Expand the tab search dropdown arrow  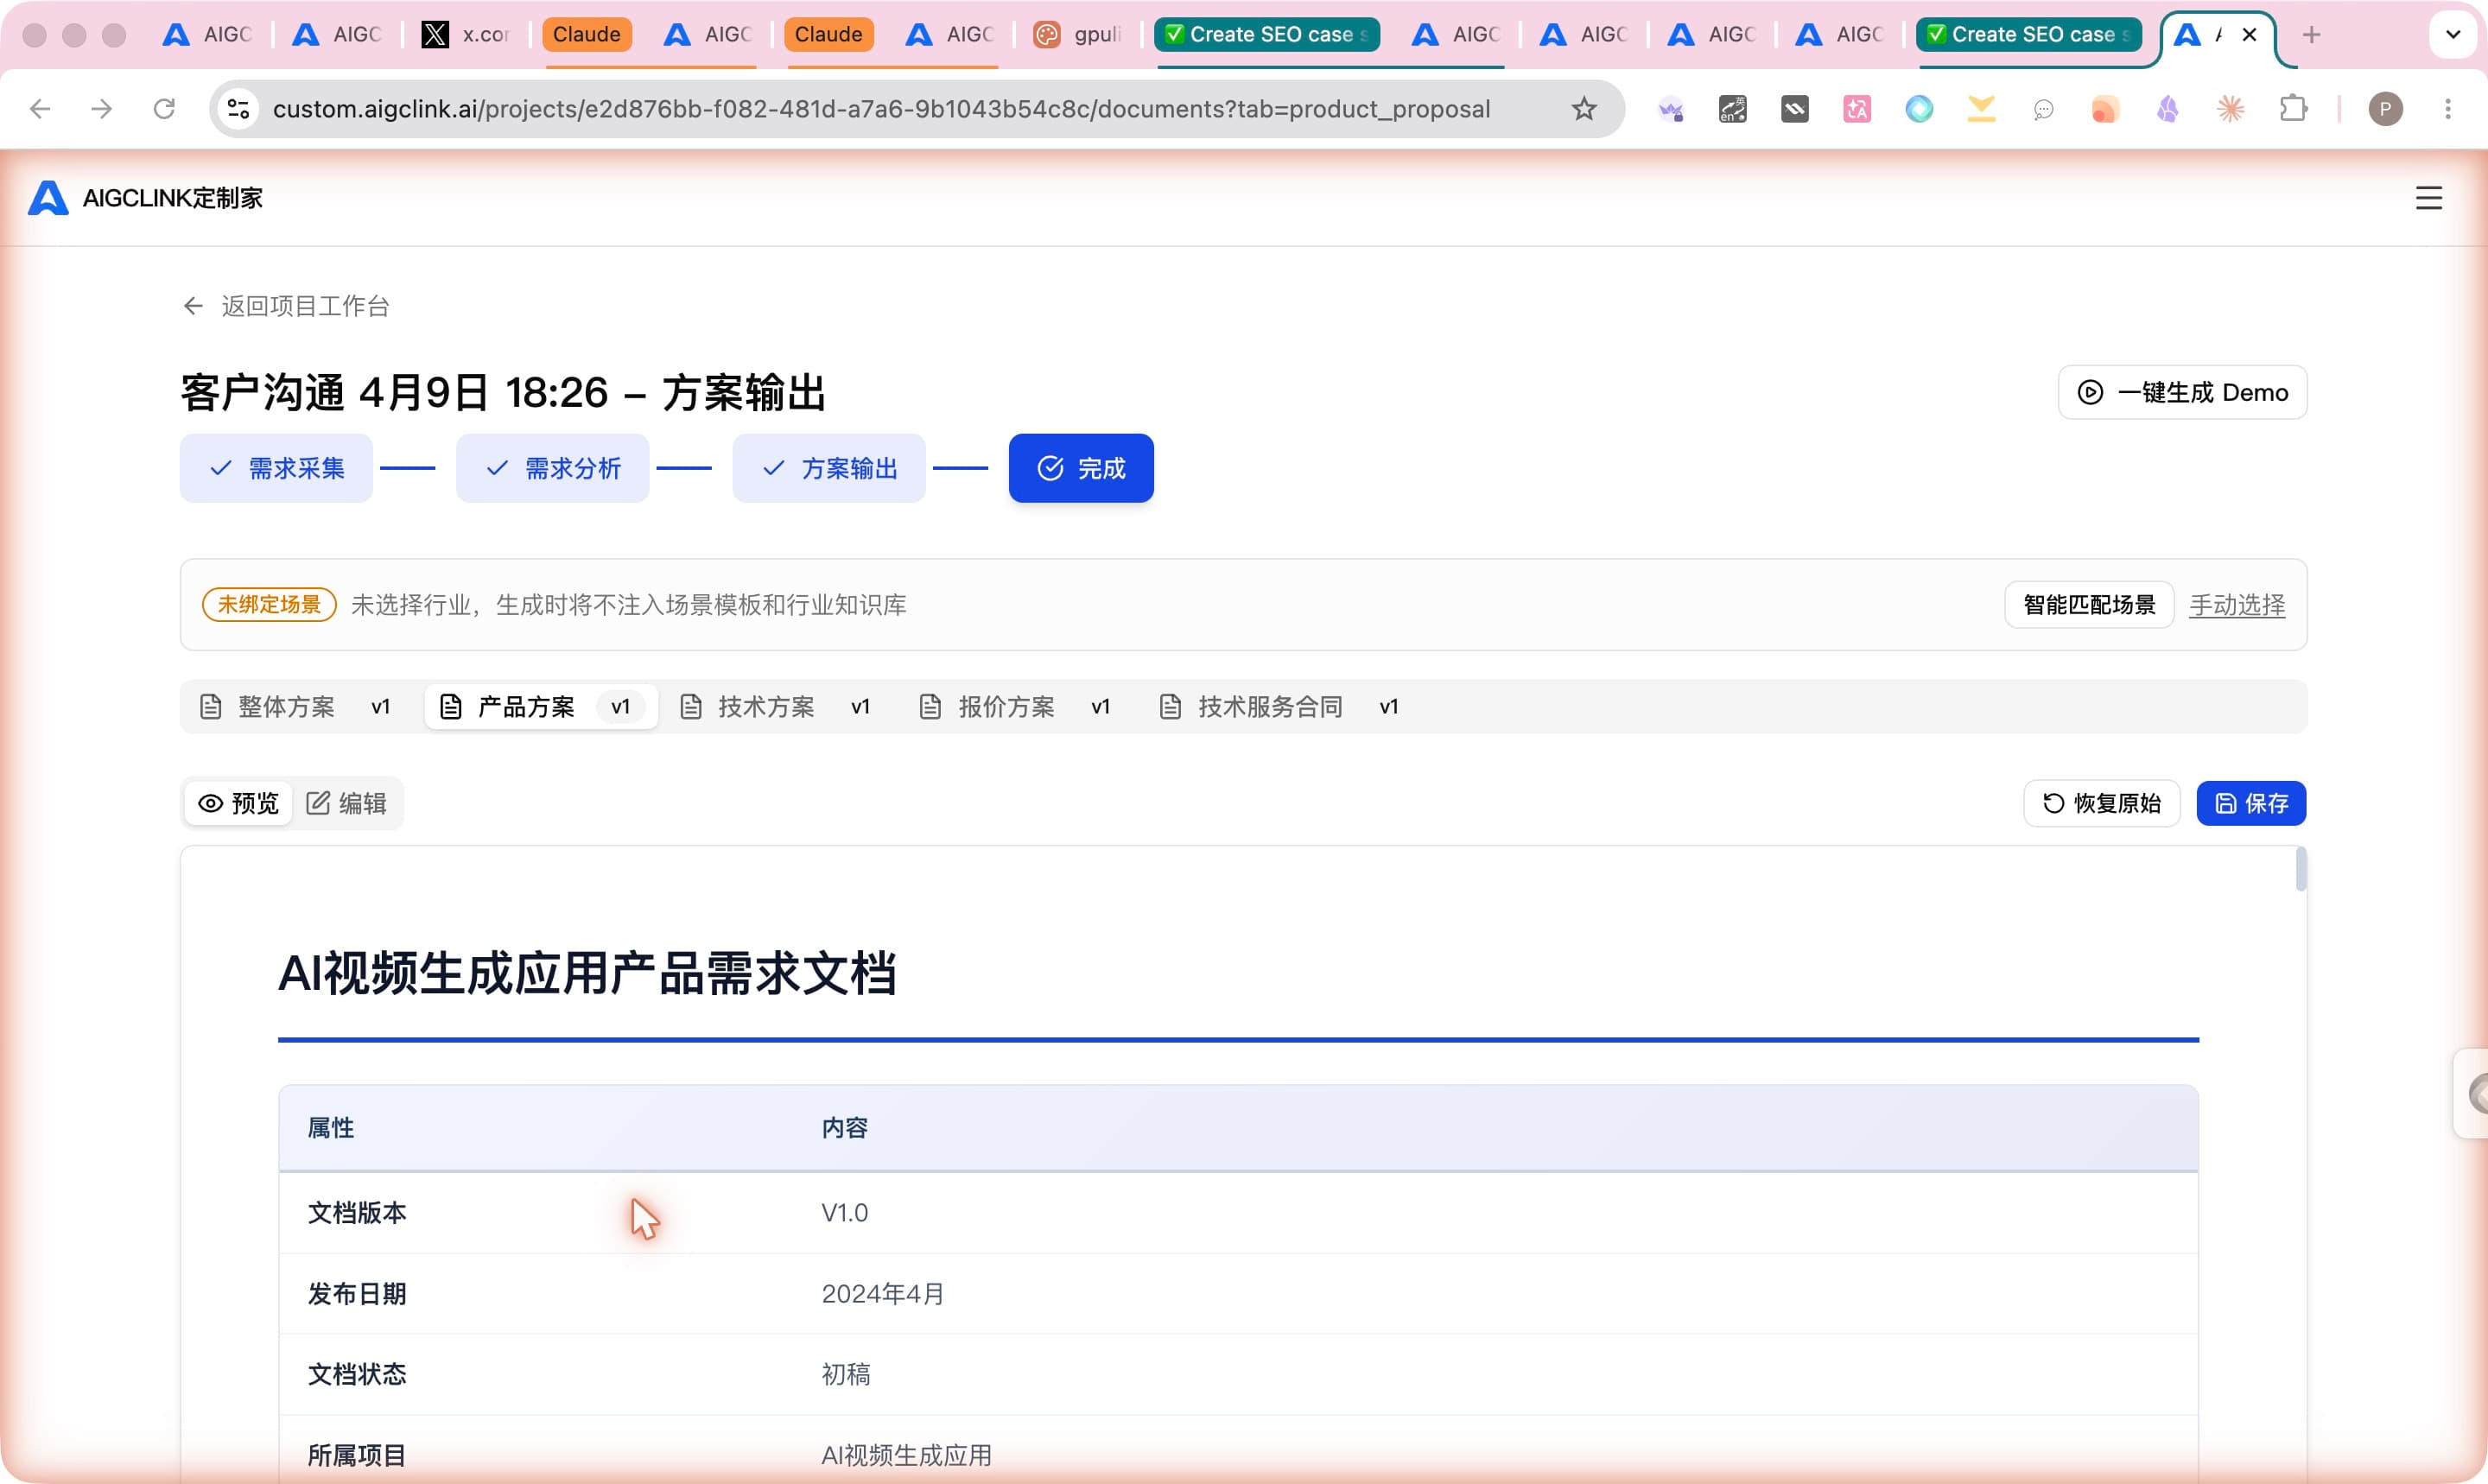[x=2453, y=35]
